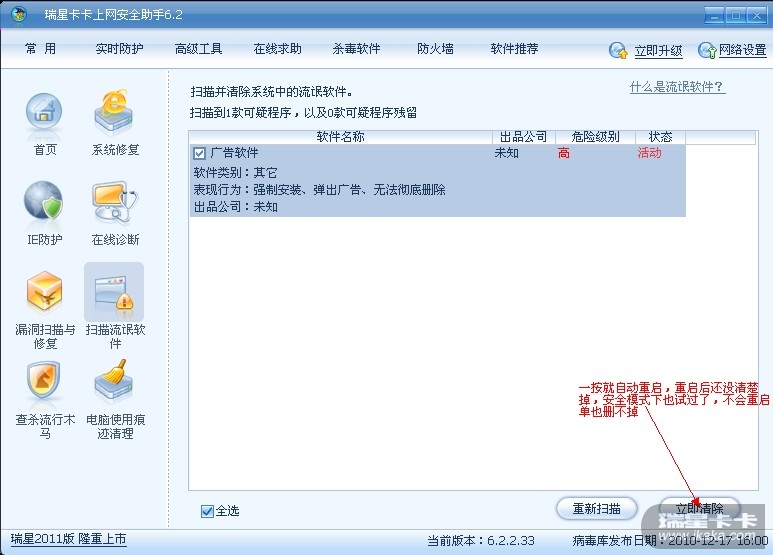Click the 未知 company cell in row

(506, 153)
